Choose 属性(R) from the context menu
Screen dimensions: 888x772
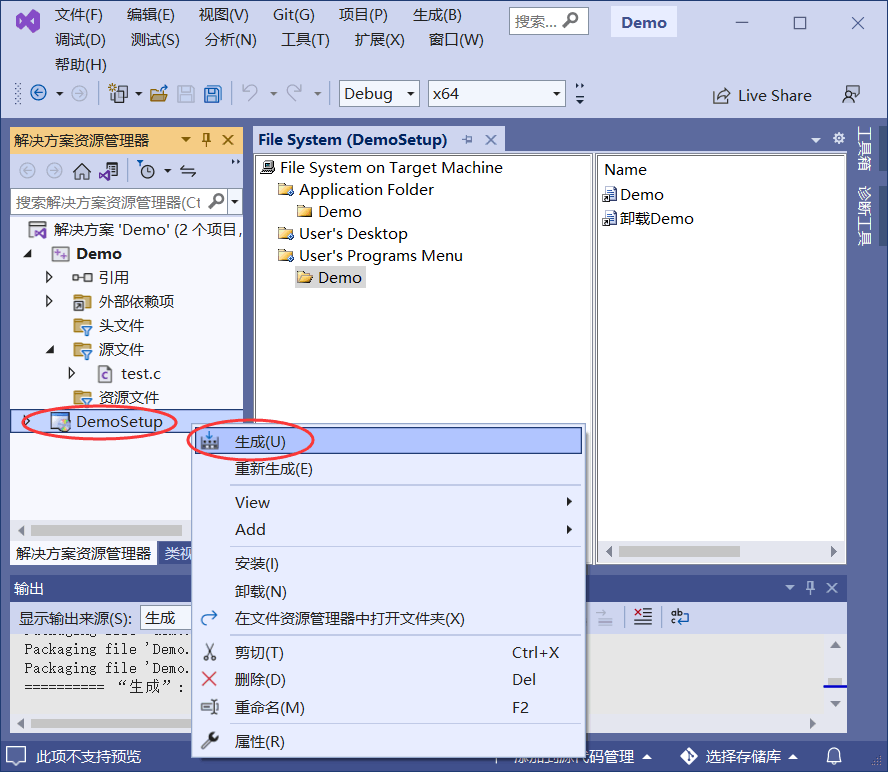[260, 741]
